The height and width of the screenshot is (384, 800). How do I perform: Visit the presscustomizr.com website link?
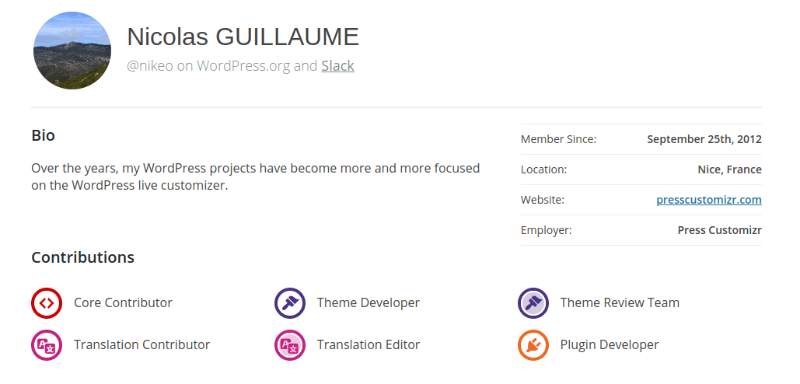pyautogui.click(x=709, y=200)
